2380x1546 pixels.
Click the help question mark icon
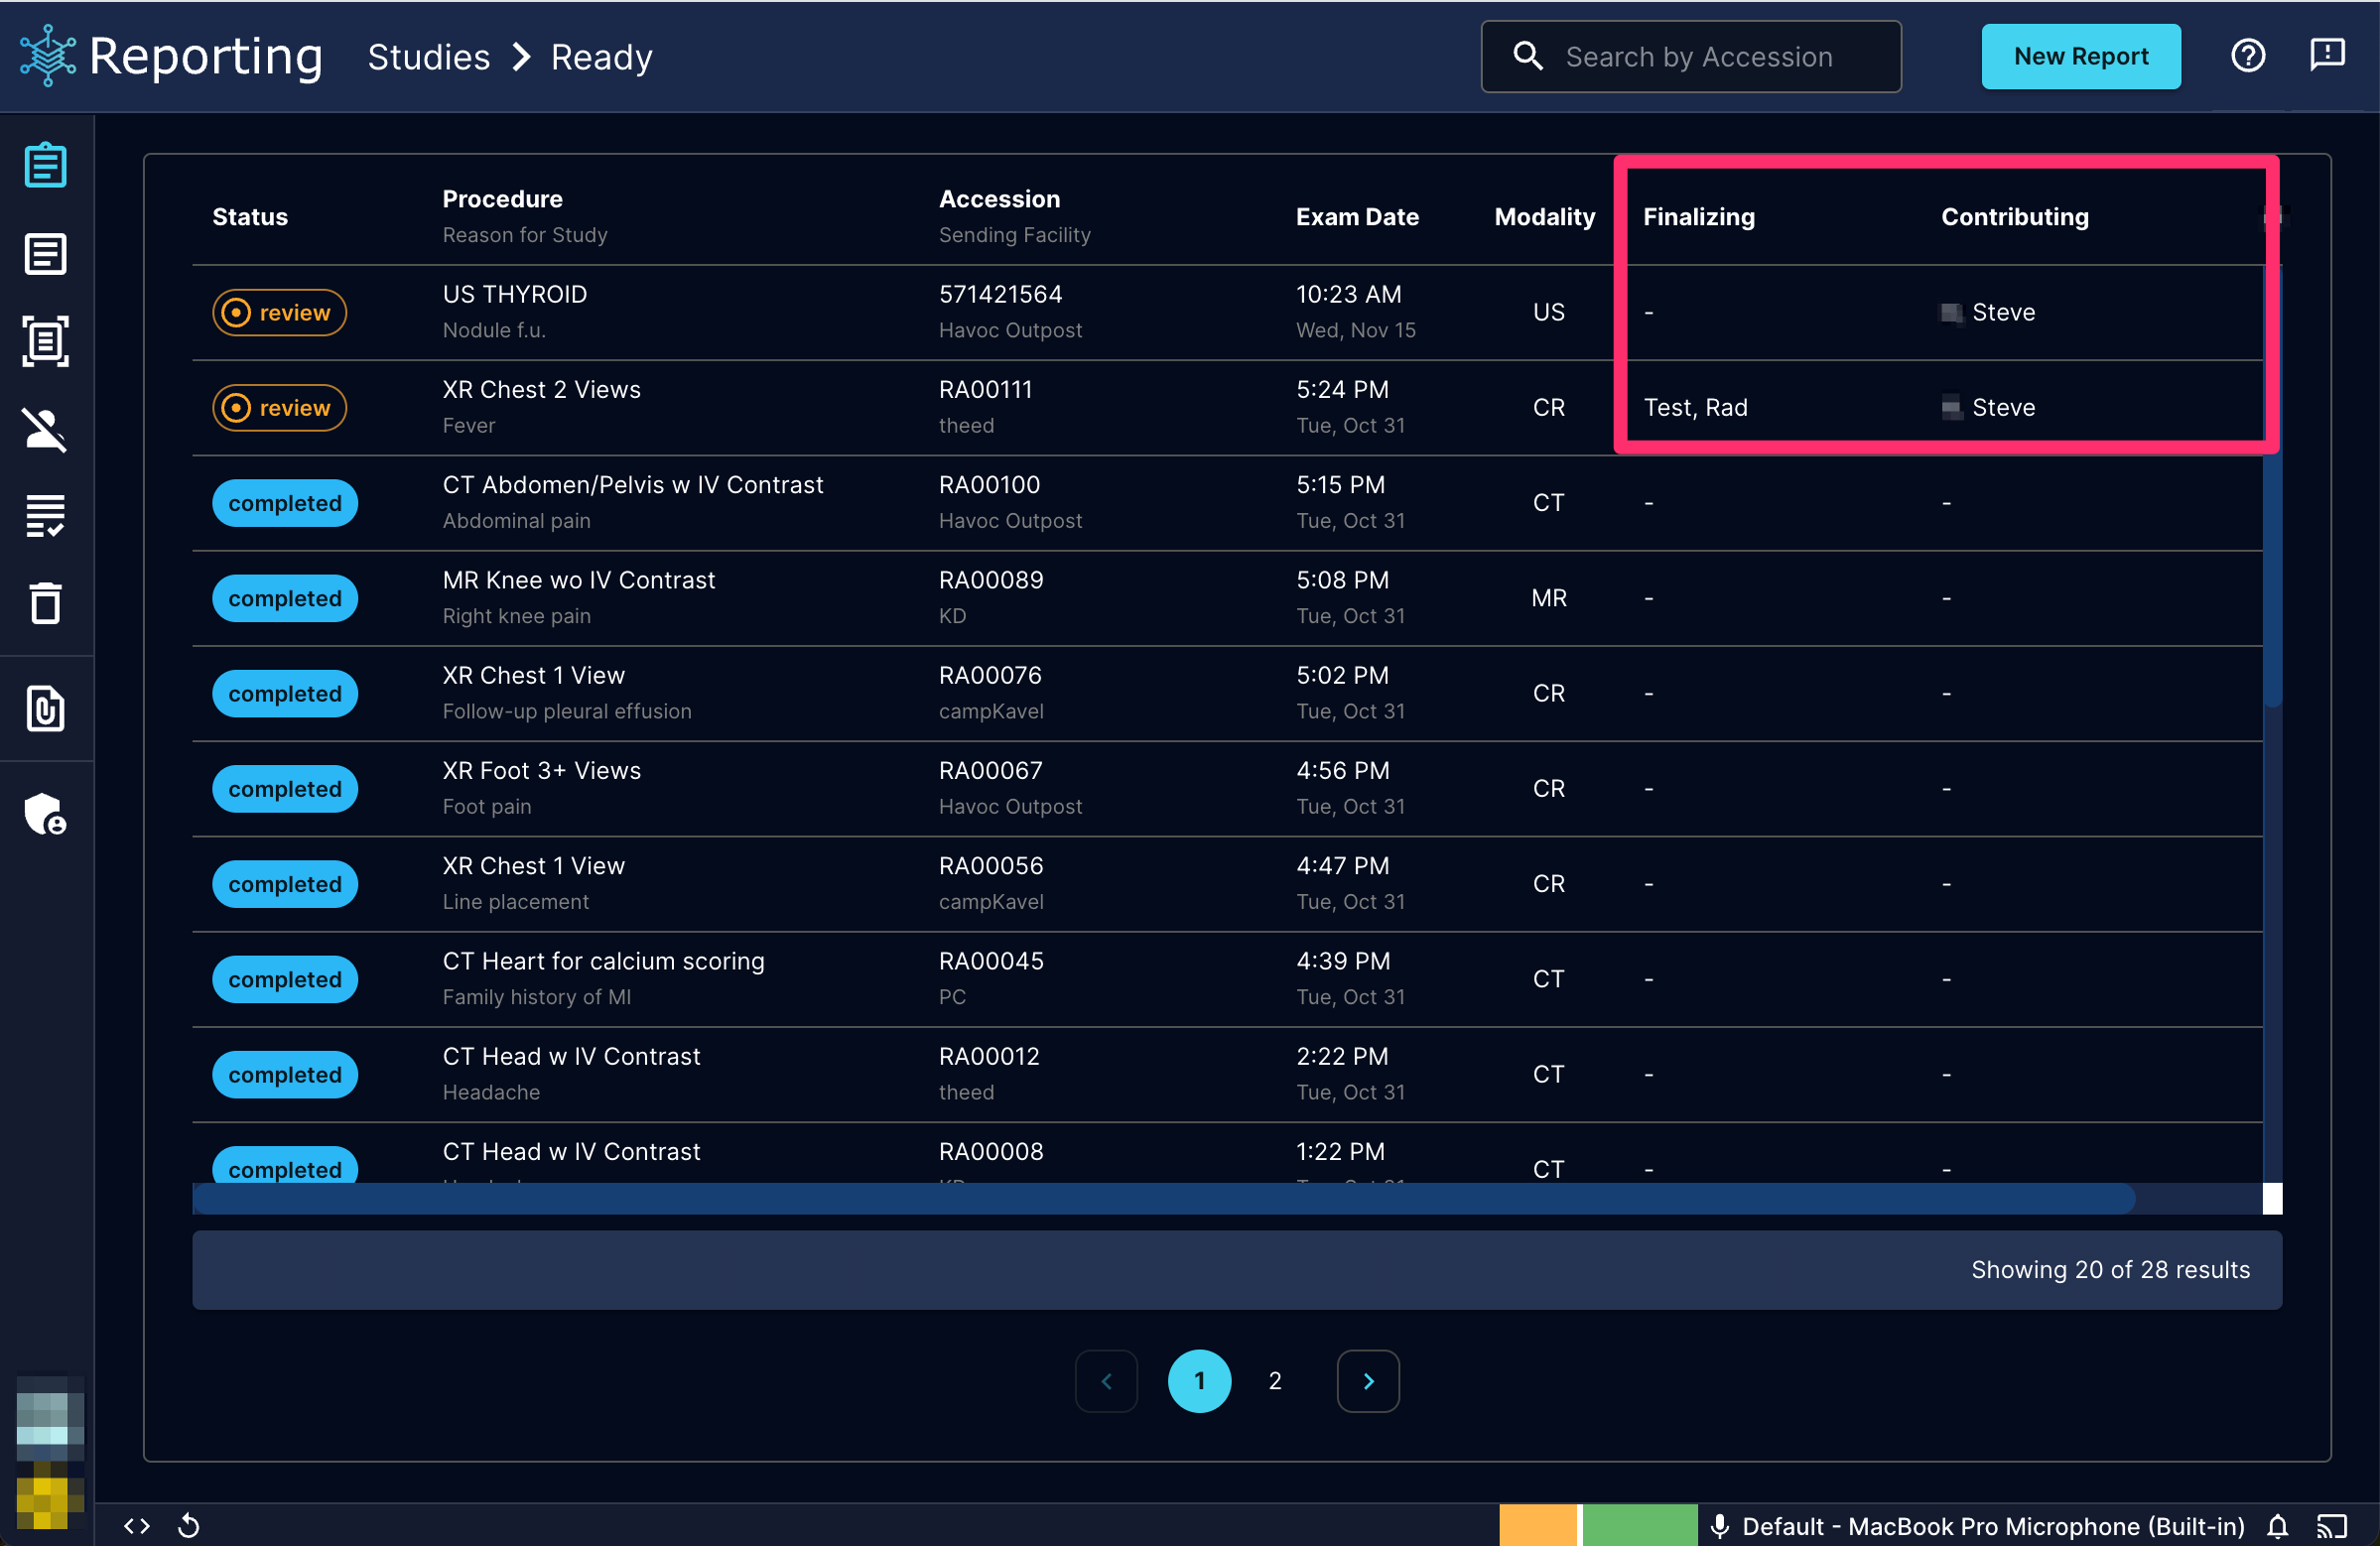(x=2248, y=56)
